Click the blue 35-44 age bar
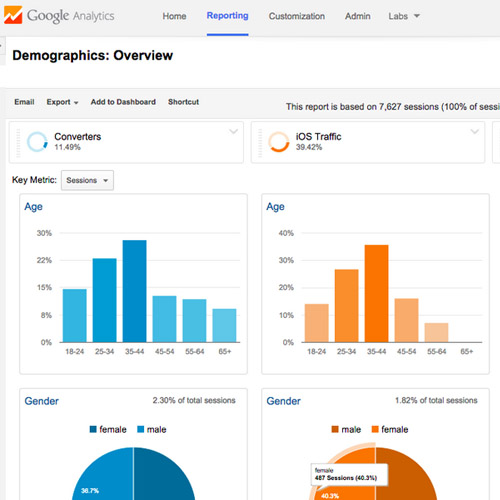The width and height of the screenshot is (500, 500). 134,291
